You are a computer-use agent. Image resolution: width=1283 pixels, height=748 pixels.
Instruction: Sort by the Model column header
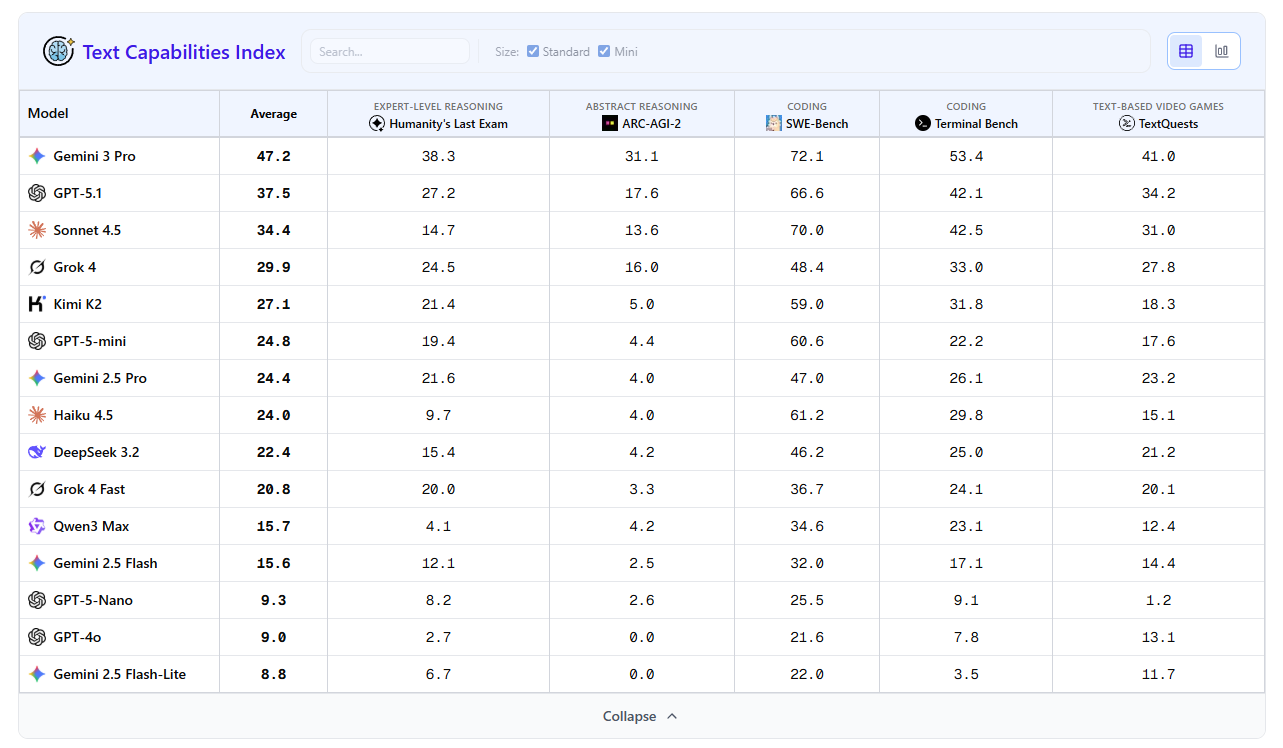click(119, 114)
